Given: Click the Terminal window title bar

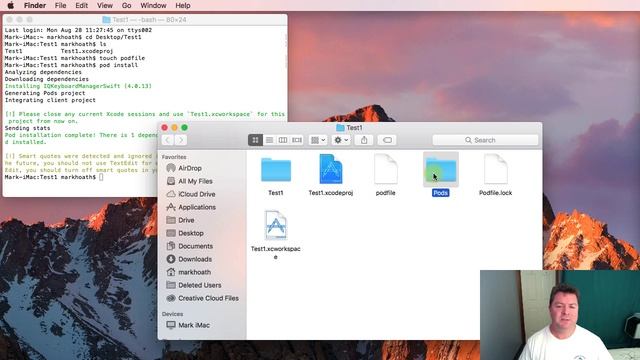Looking at the screenshot, I should pos(145,20).
